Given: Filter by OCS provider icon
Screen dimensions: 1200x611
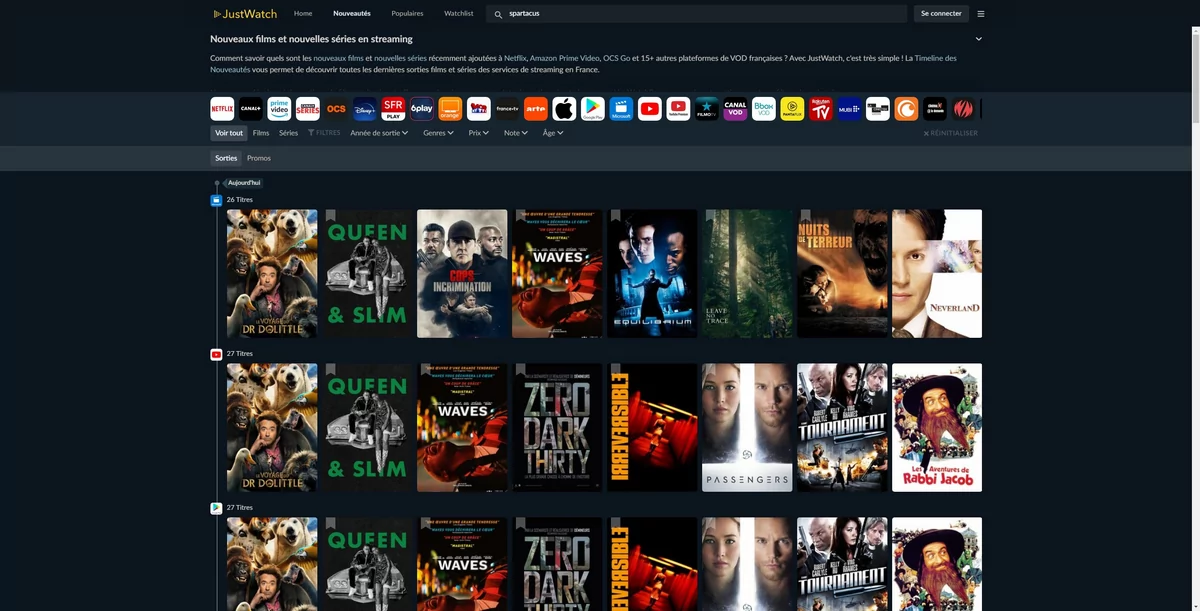Looking at the screenshot, I should 336,109.
